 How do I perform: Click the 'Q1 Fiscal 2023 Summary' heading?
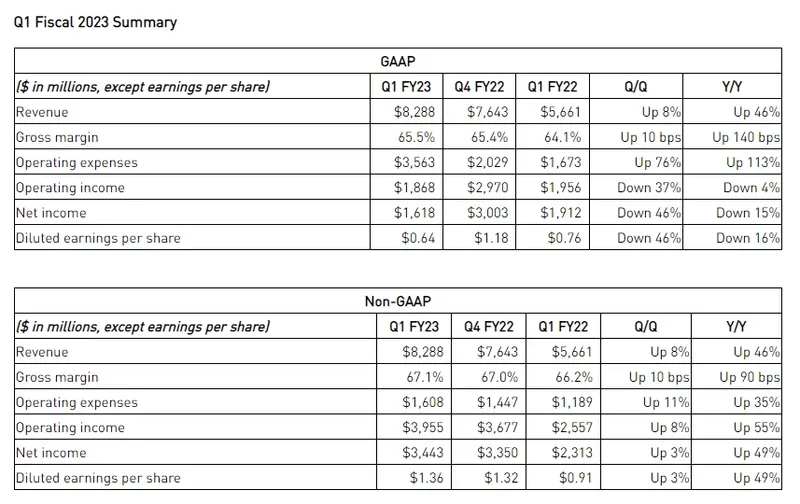pyautogui.click(x=96, y=22)
